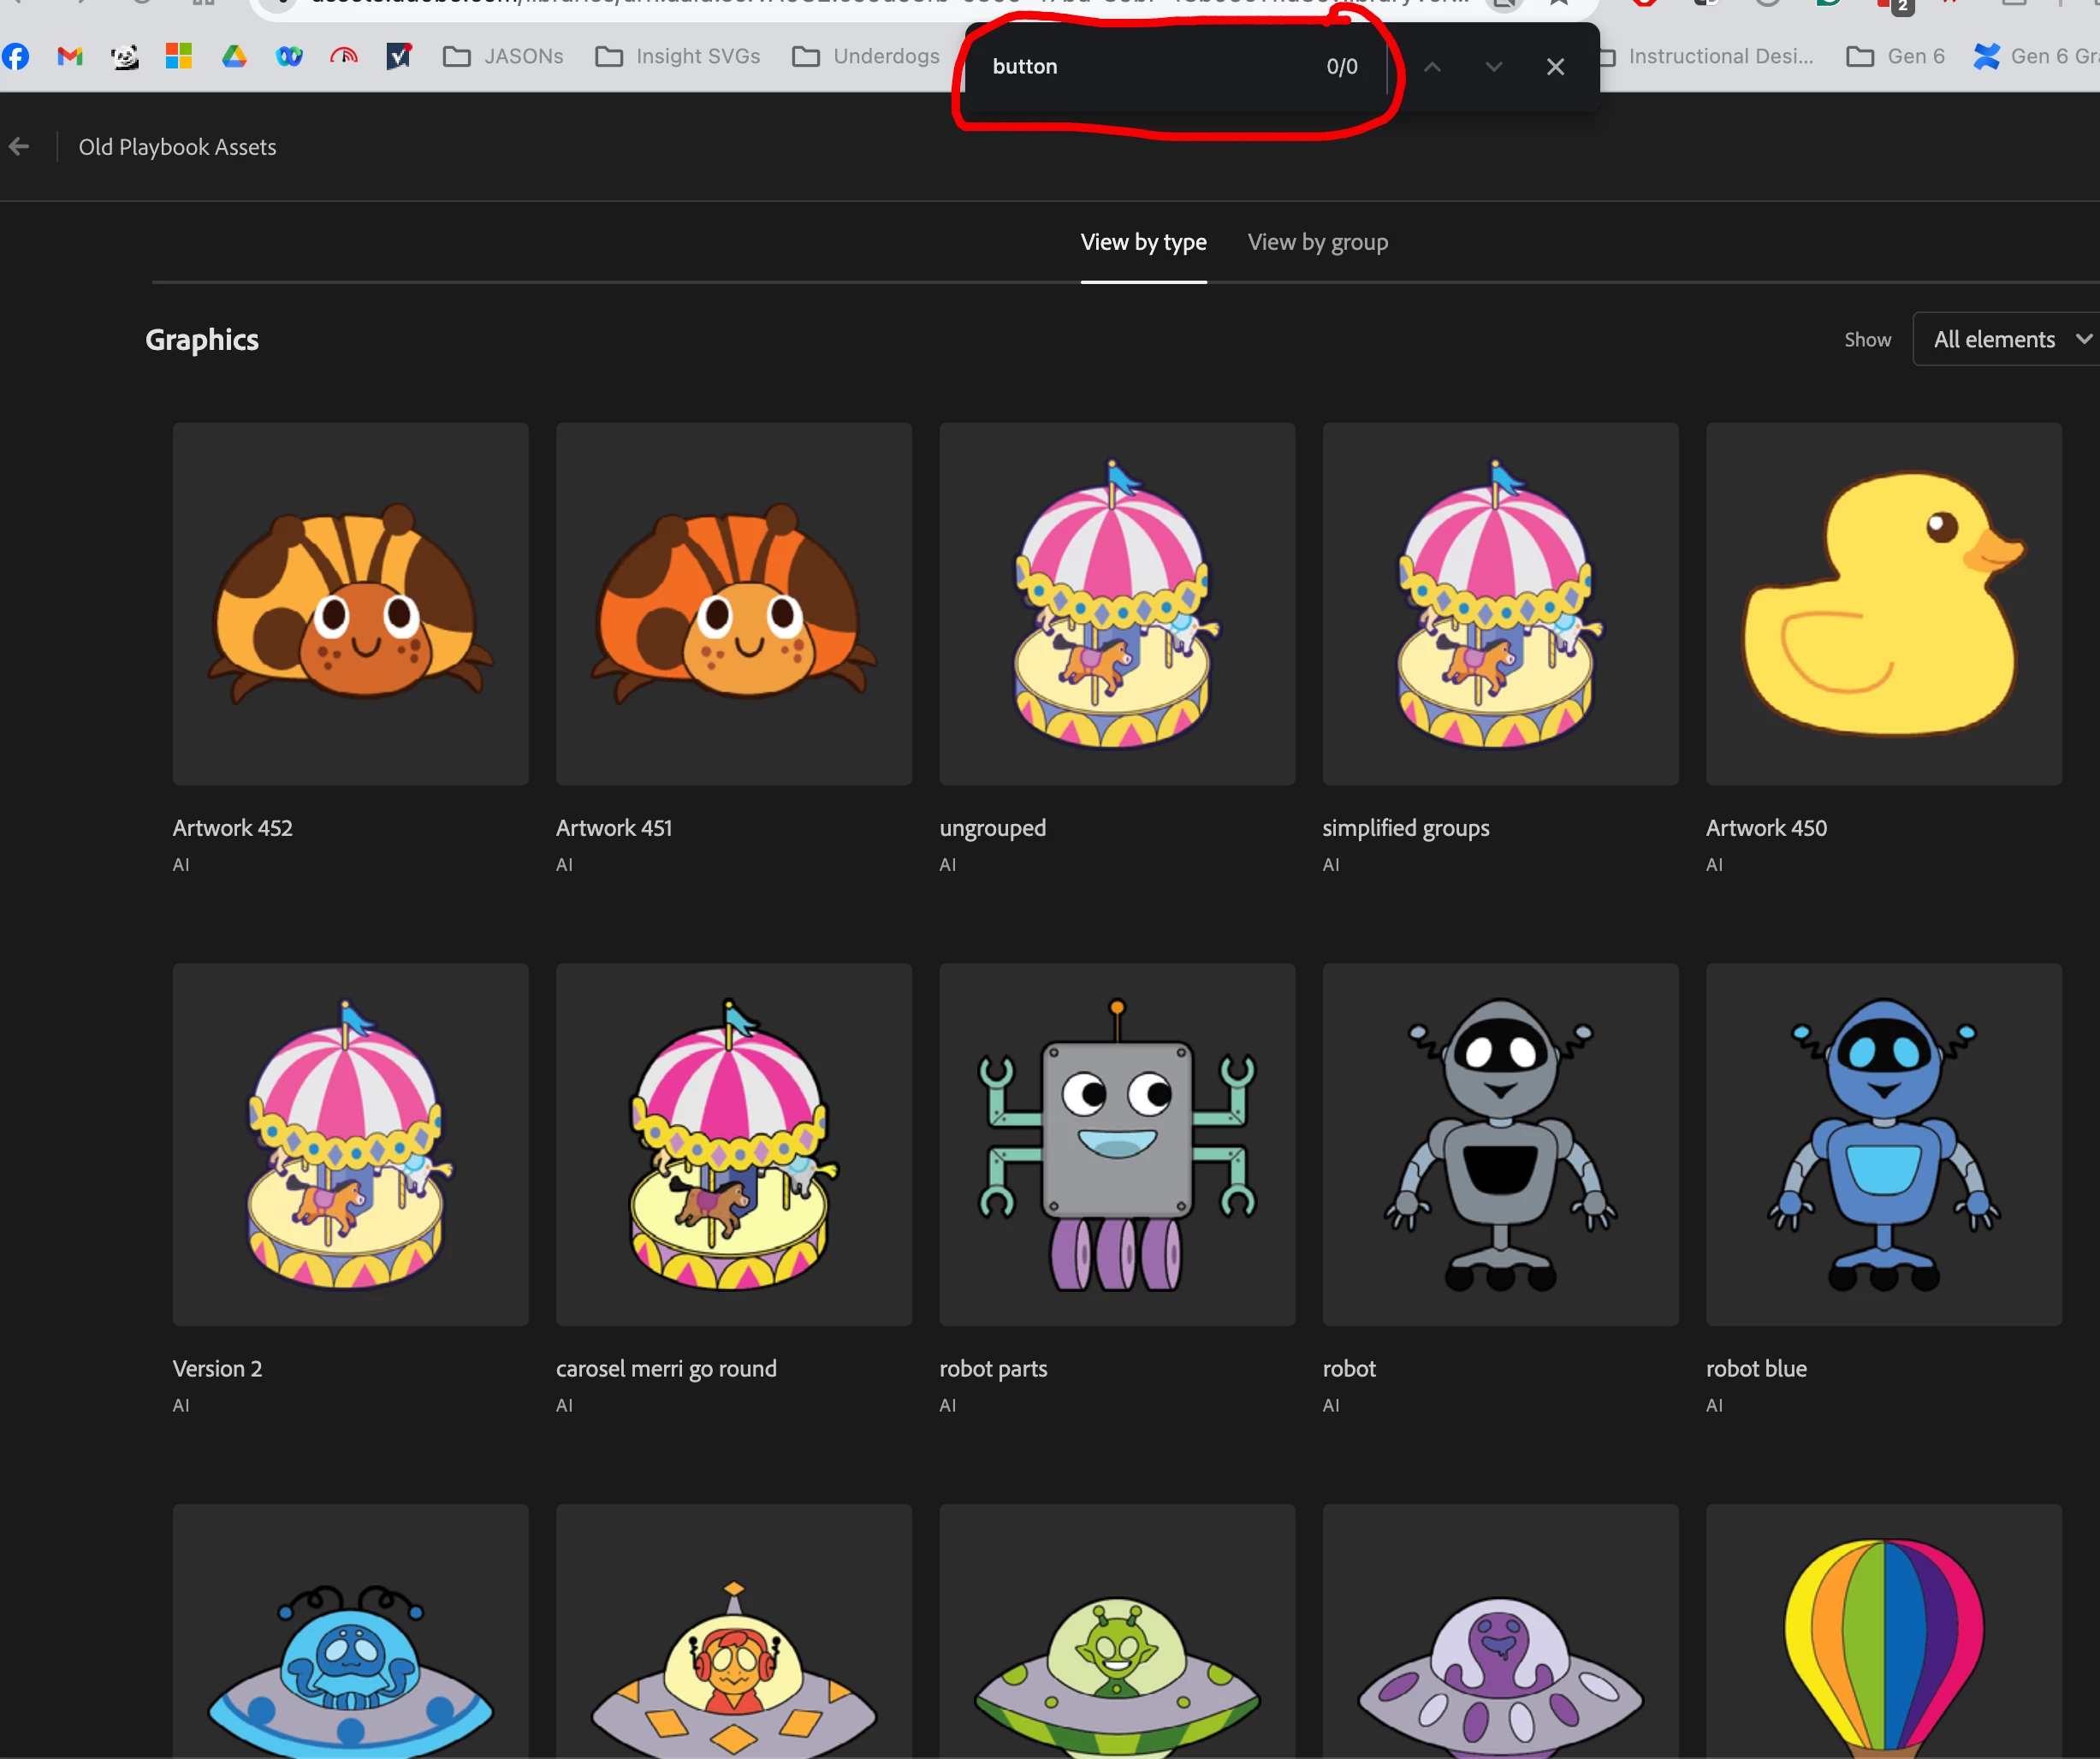Image resolution: width=2100 pixels, height=1759 pixels.
Task: Select the View by type tab
Action: 1143,242
